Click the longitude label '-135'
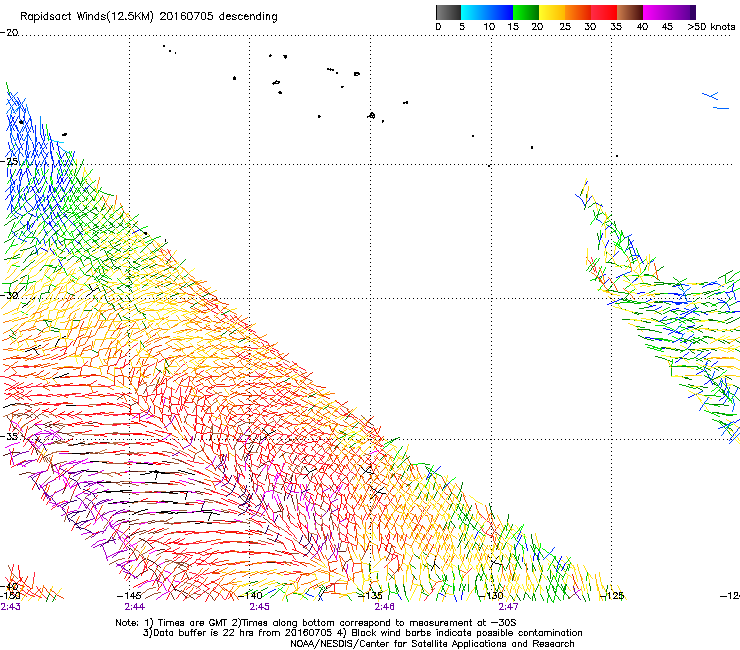This screenshot has height=650, width=740. pos(370,596)
